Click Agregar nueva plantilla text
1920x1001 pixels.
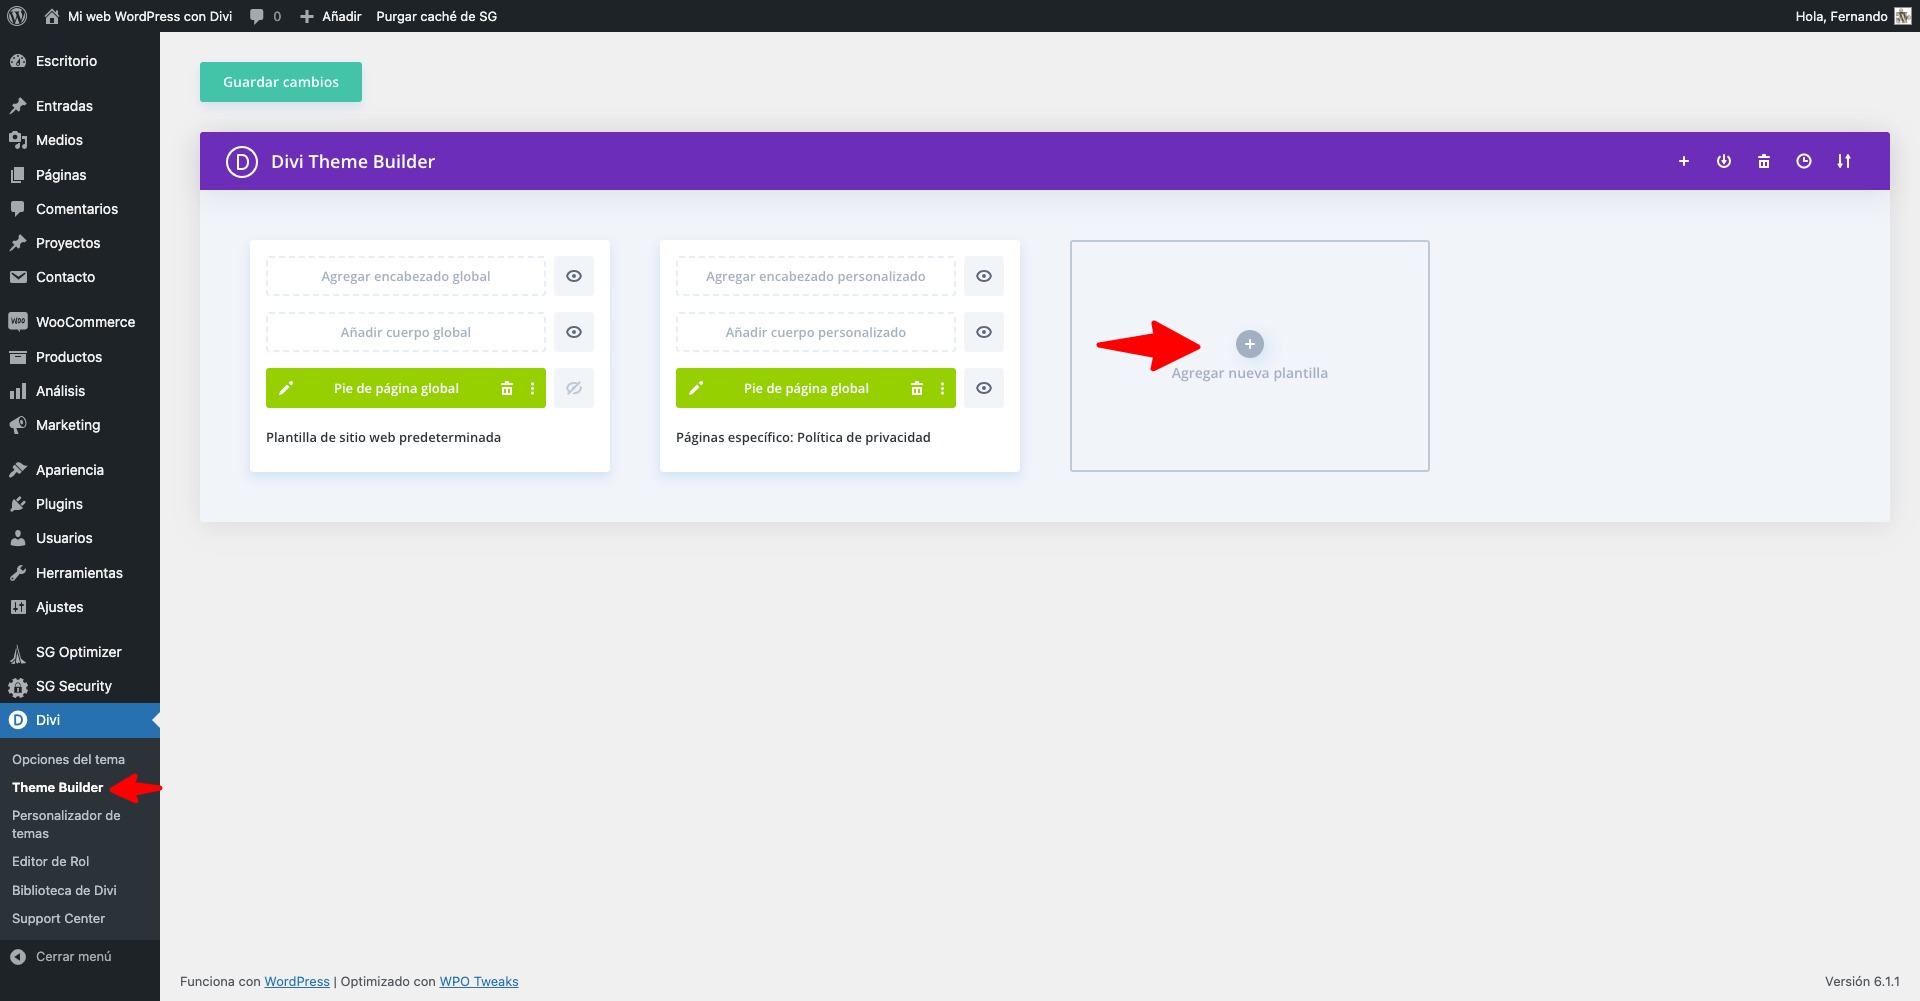1250,373
